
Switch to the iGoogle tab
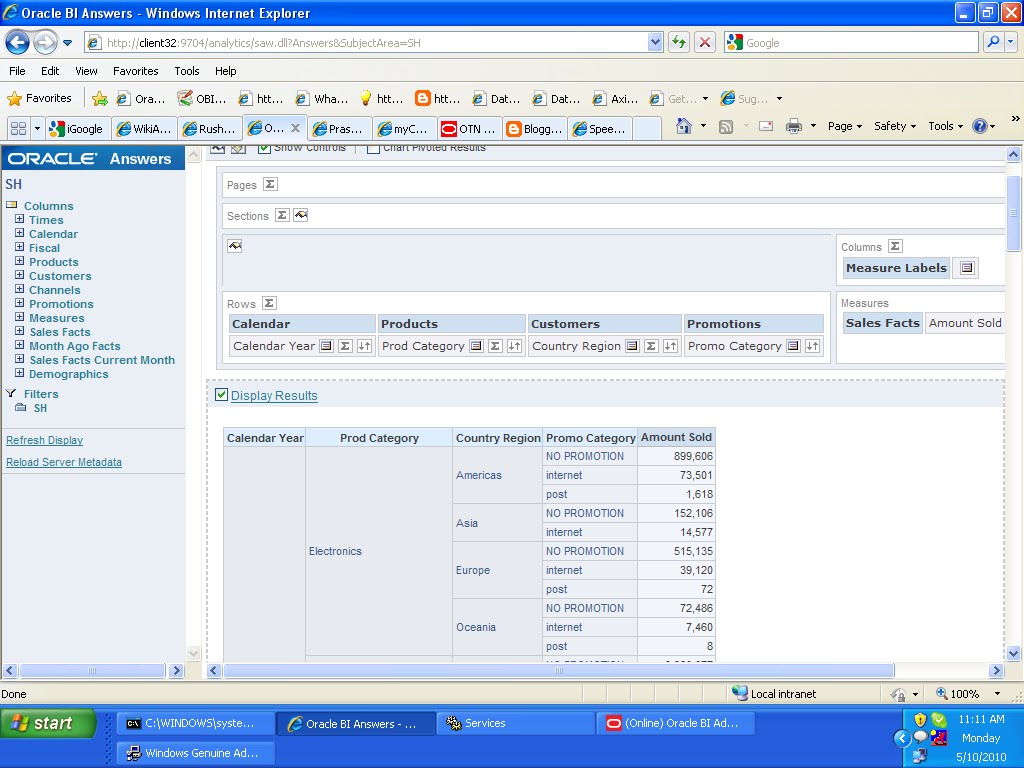[x=78, y=129]
